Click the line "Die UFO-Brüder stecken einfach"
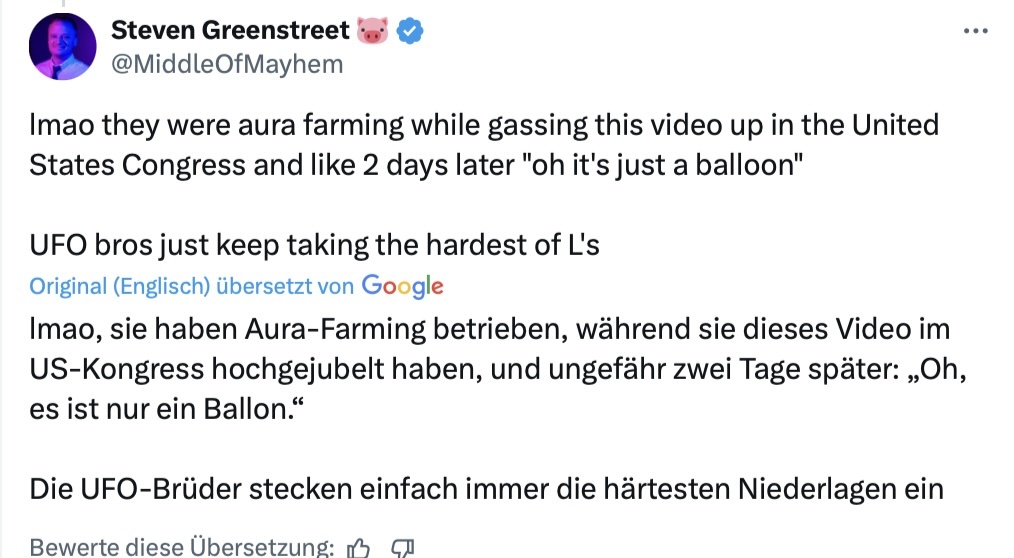This screenshot has height=558, width=1014. click(x=487, y=489)
